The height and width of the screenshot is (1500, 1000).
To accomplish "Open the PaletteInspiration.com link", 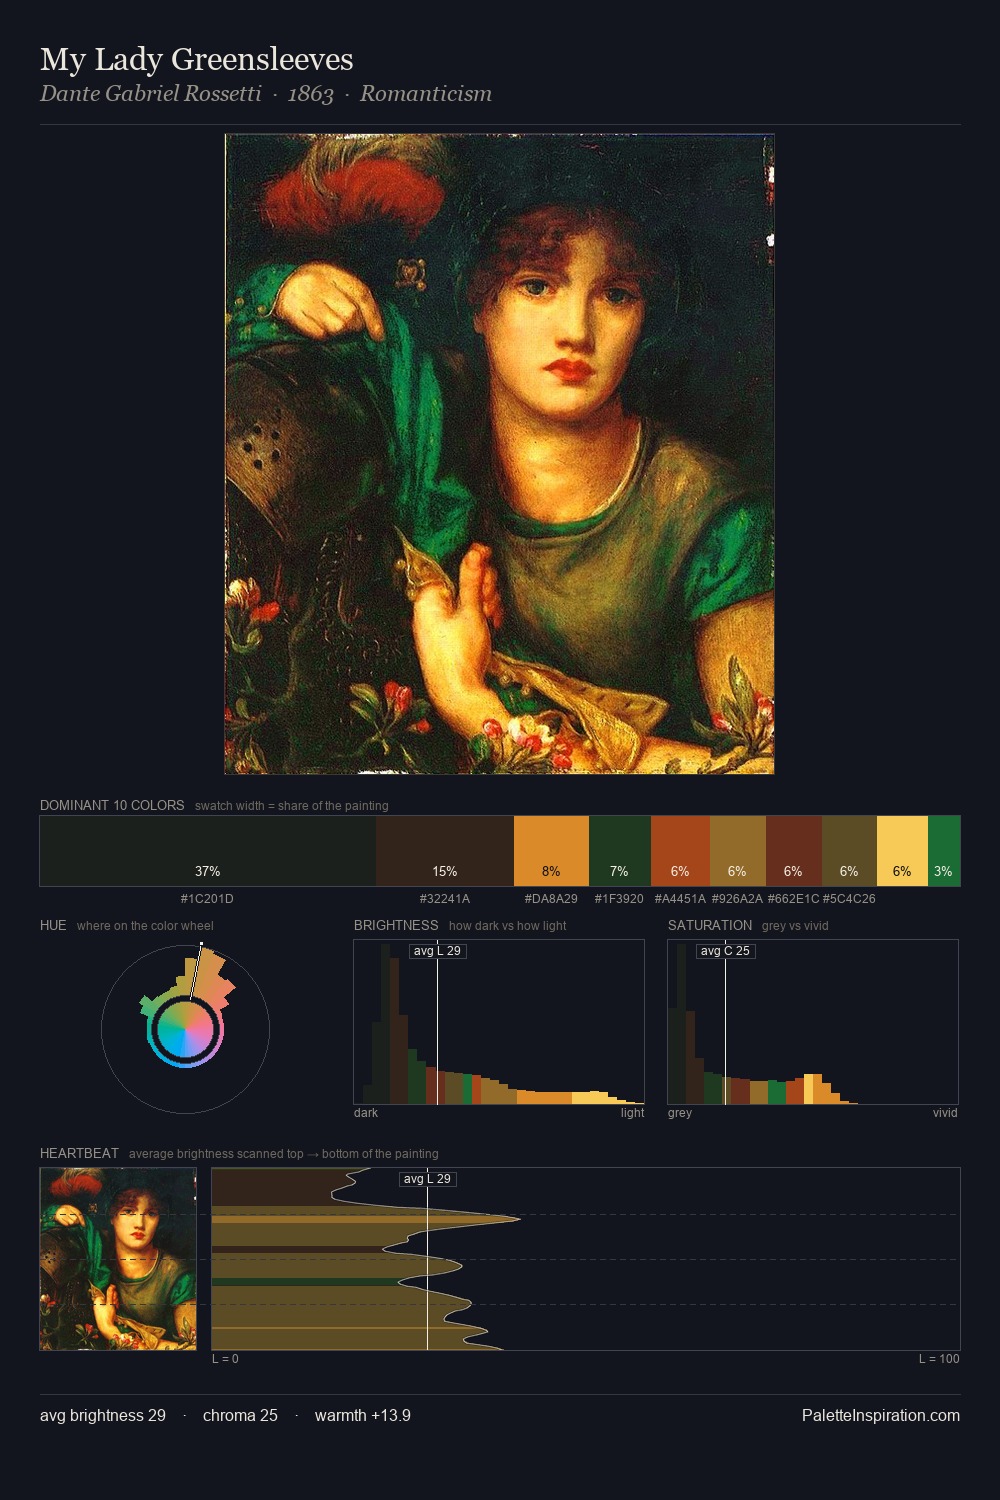I will click(x=881, y=1415).
